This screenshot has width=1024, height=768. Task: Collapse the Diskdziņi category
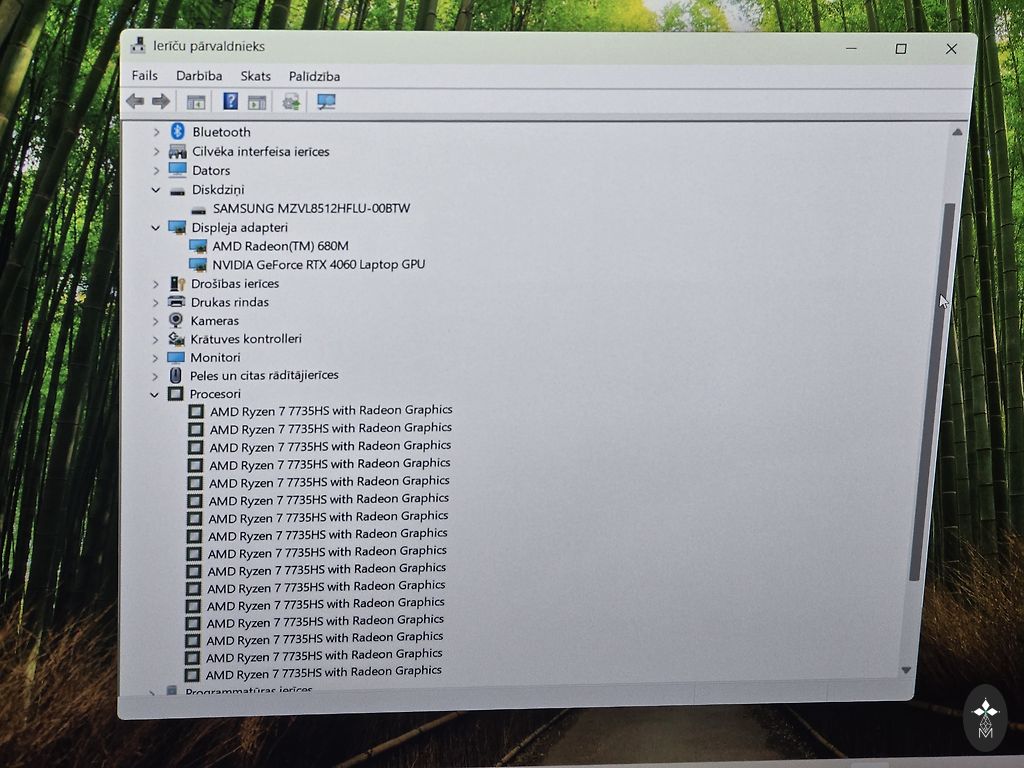156,190
